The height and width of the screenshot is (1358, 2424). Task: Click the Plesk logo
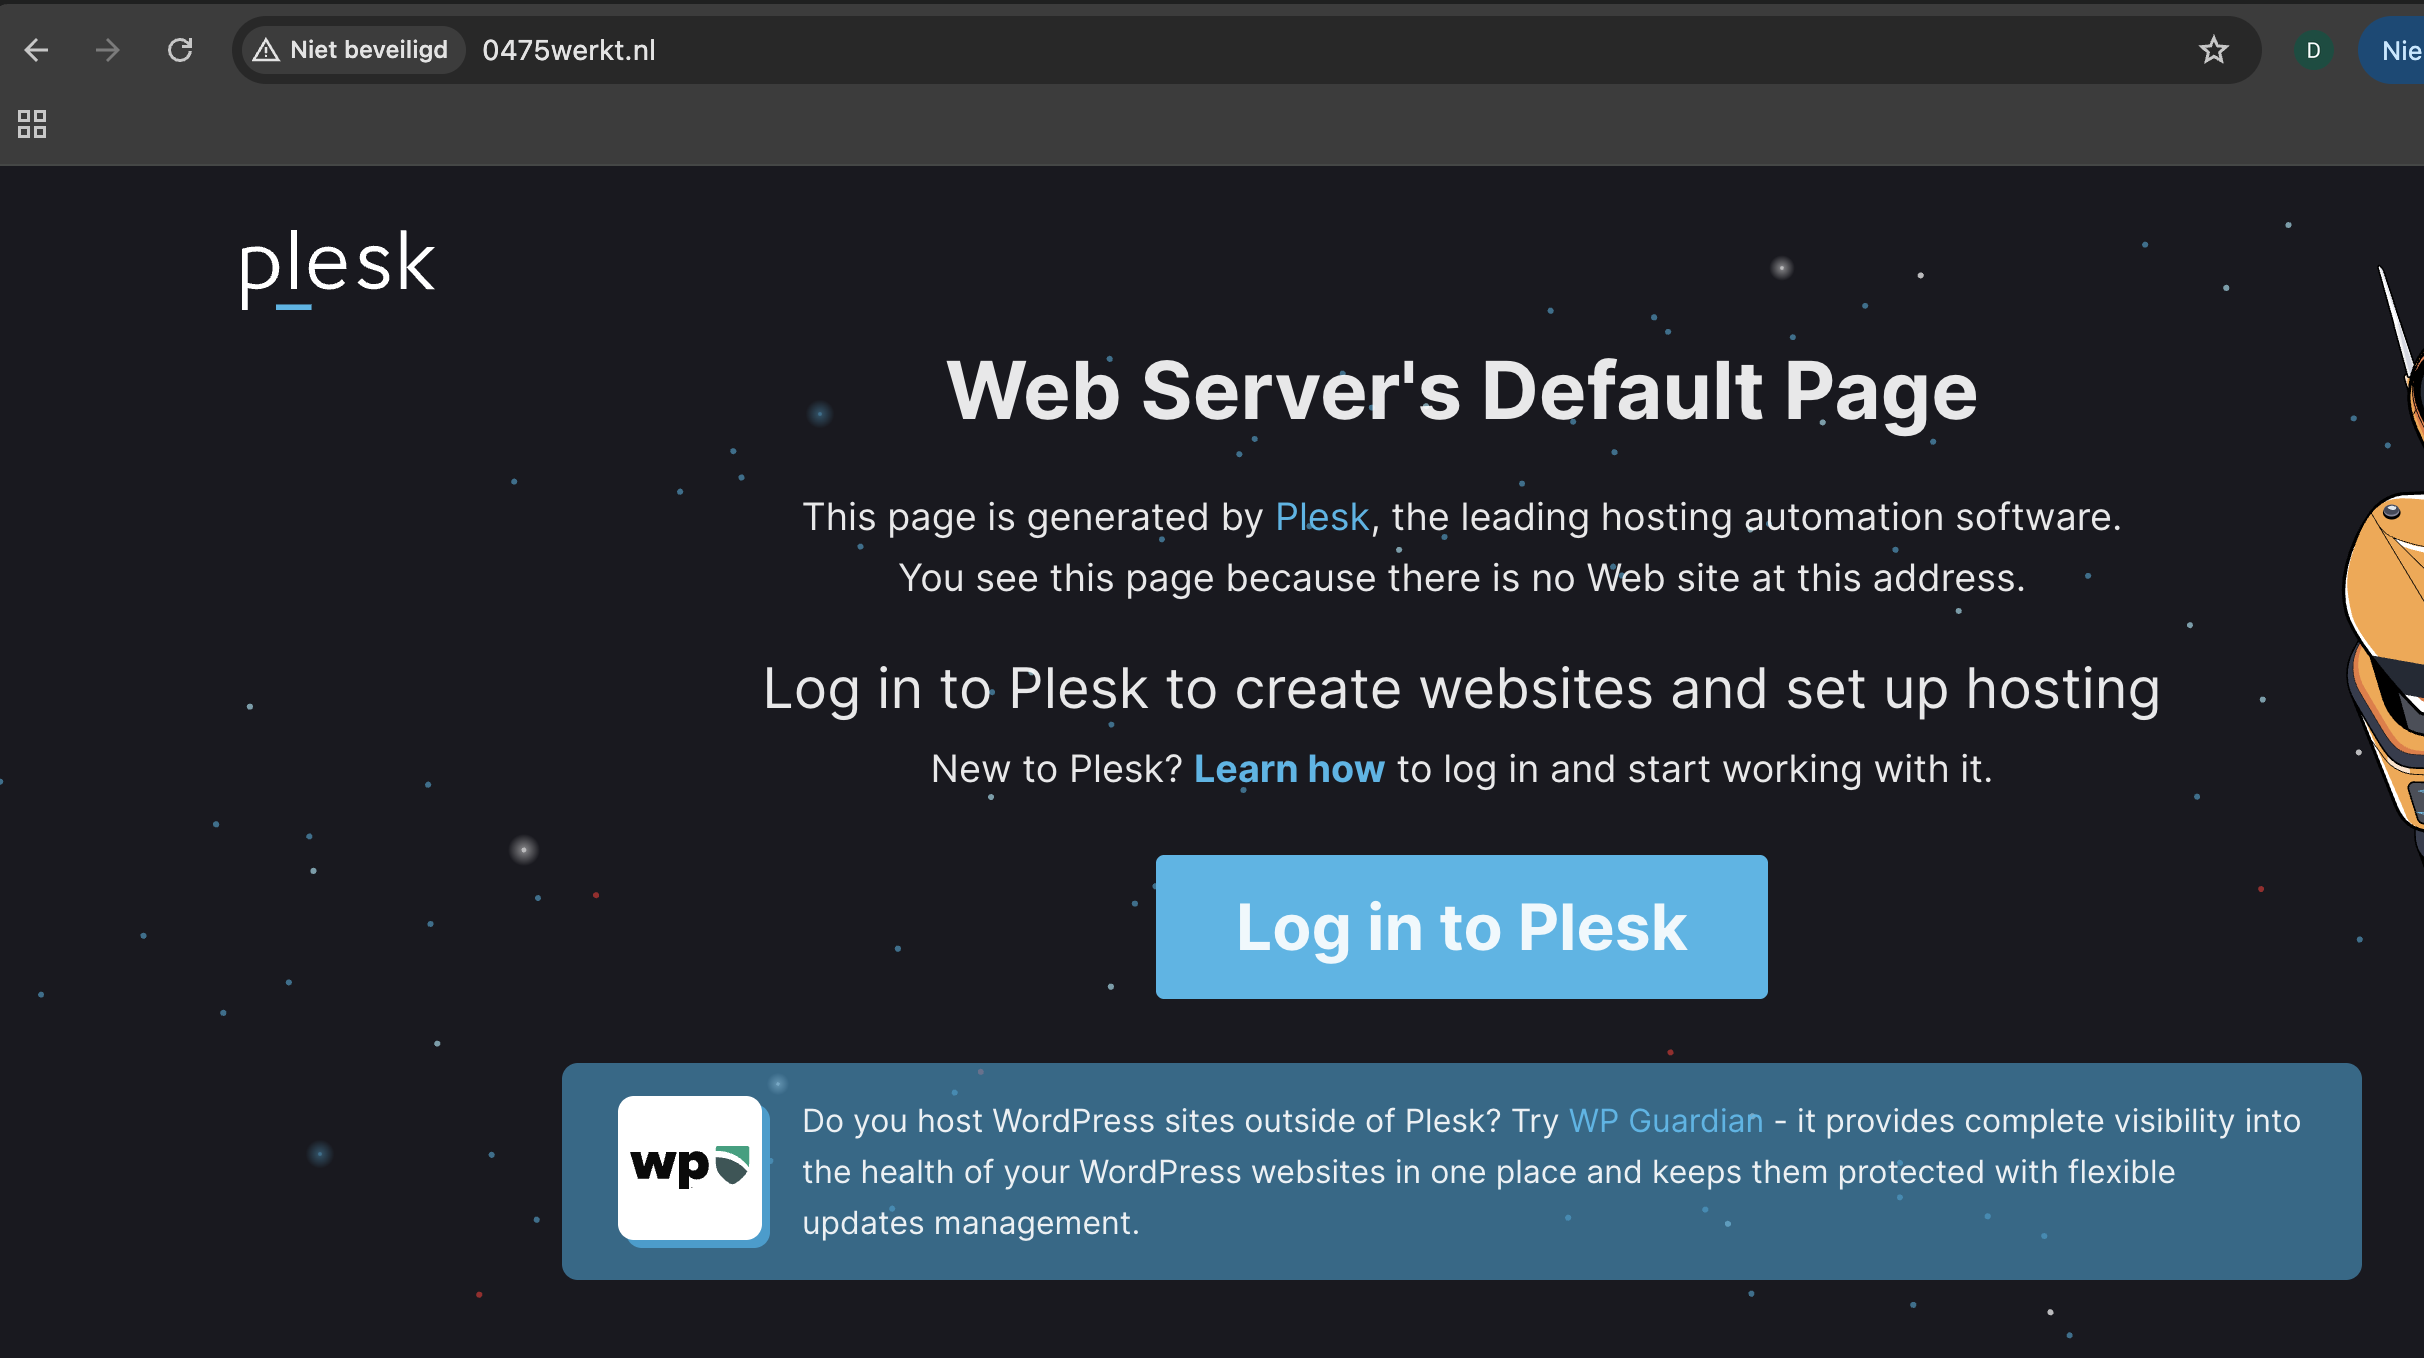click(337, 267)
